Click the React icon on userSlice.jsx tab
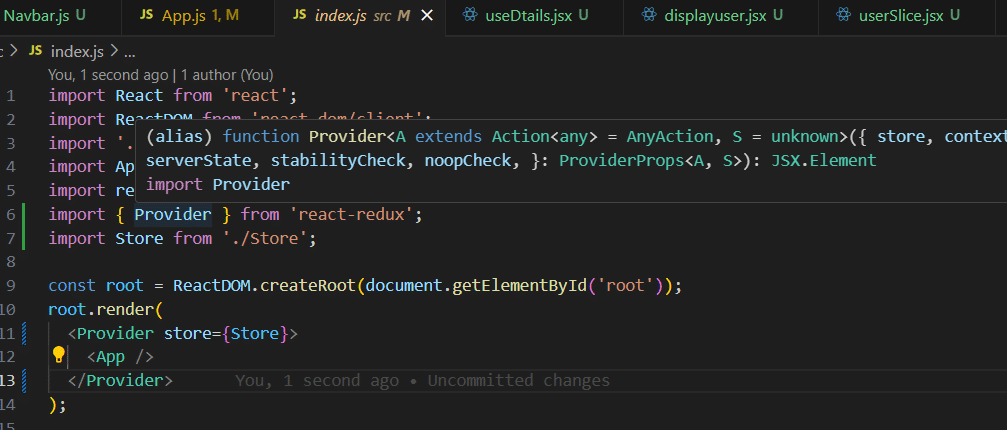 [844, 15]
